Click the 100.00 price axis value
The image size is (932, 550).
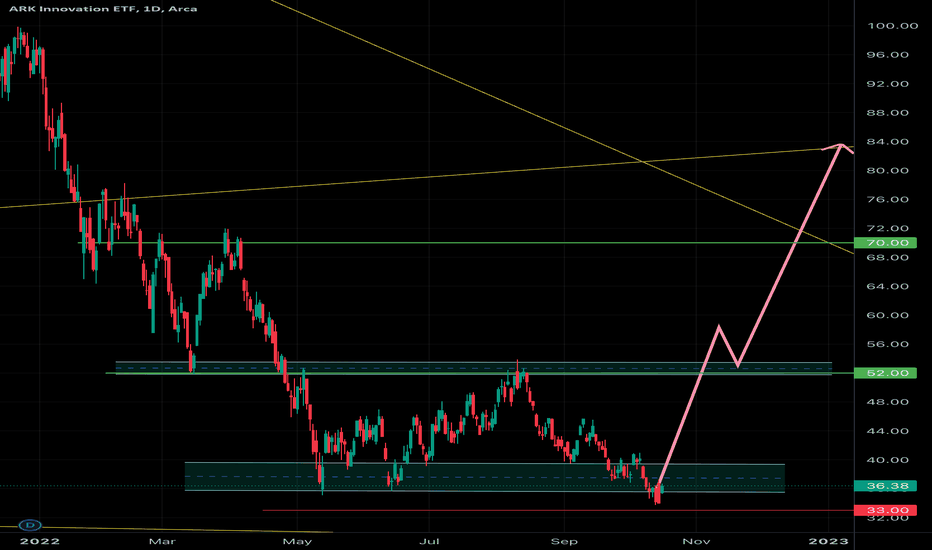tap(893, 26)
